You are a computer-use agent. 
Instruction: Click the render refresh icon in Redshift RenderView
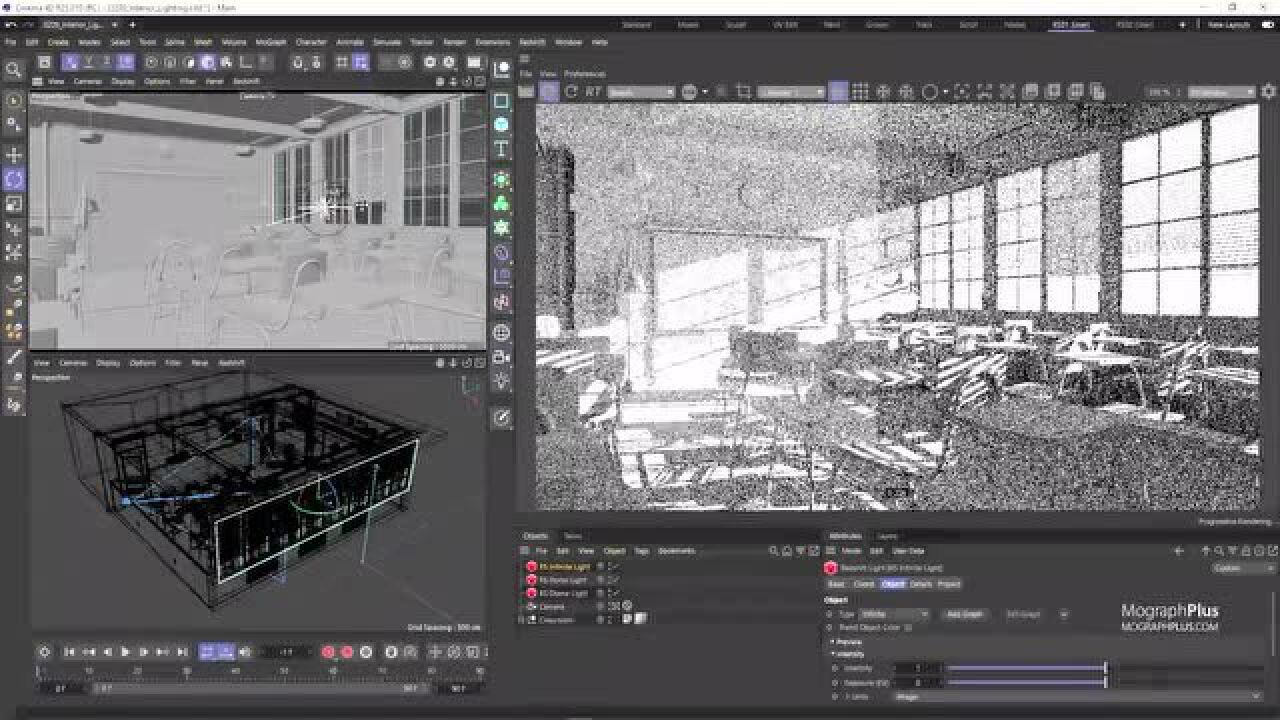[569, 90]
